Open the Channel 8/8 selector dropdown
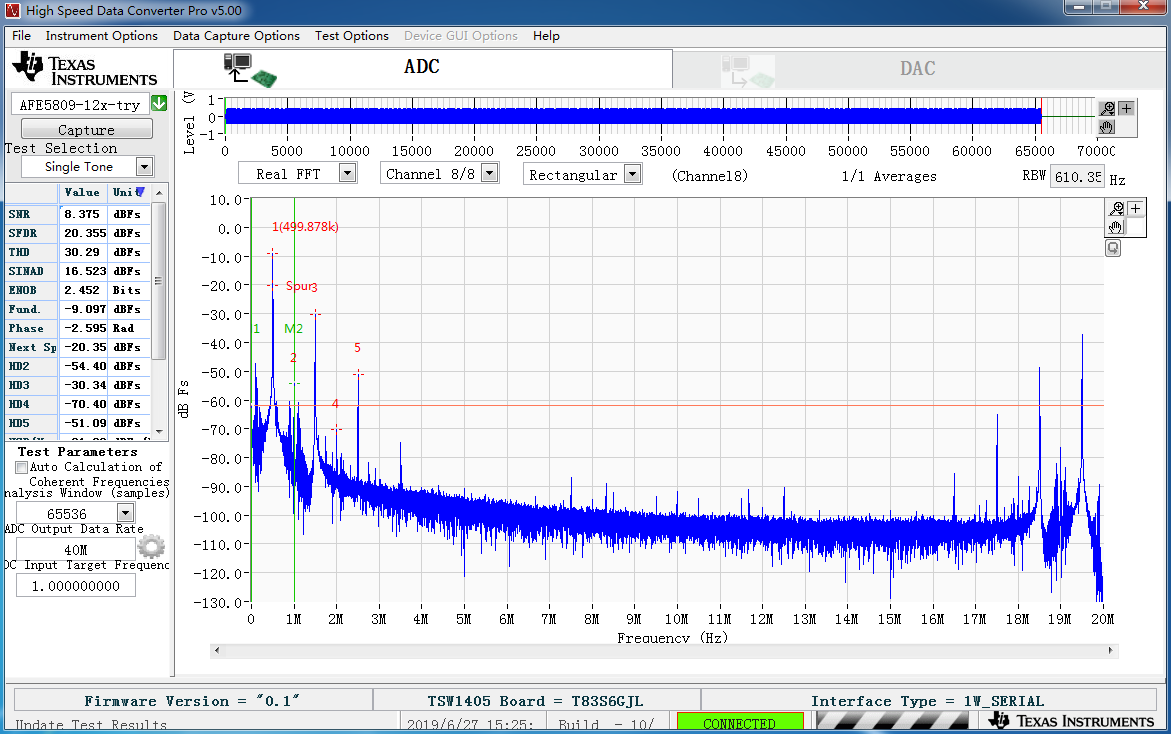 coord(489,174)
